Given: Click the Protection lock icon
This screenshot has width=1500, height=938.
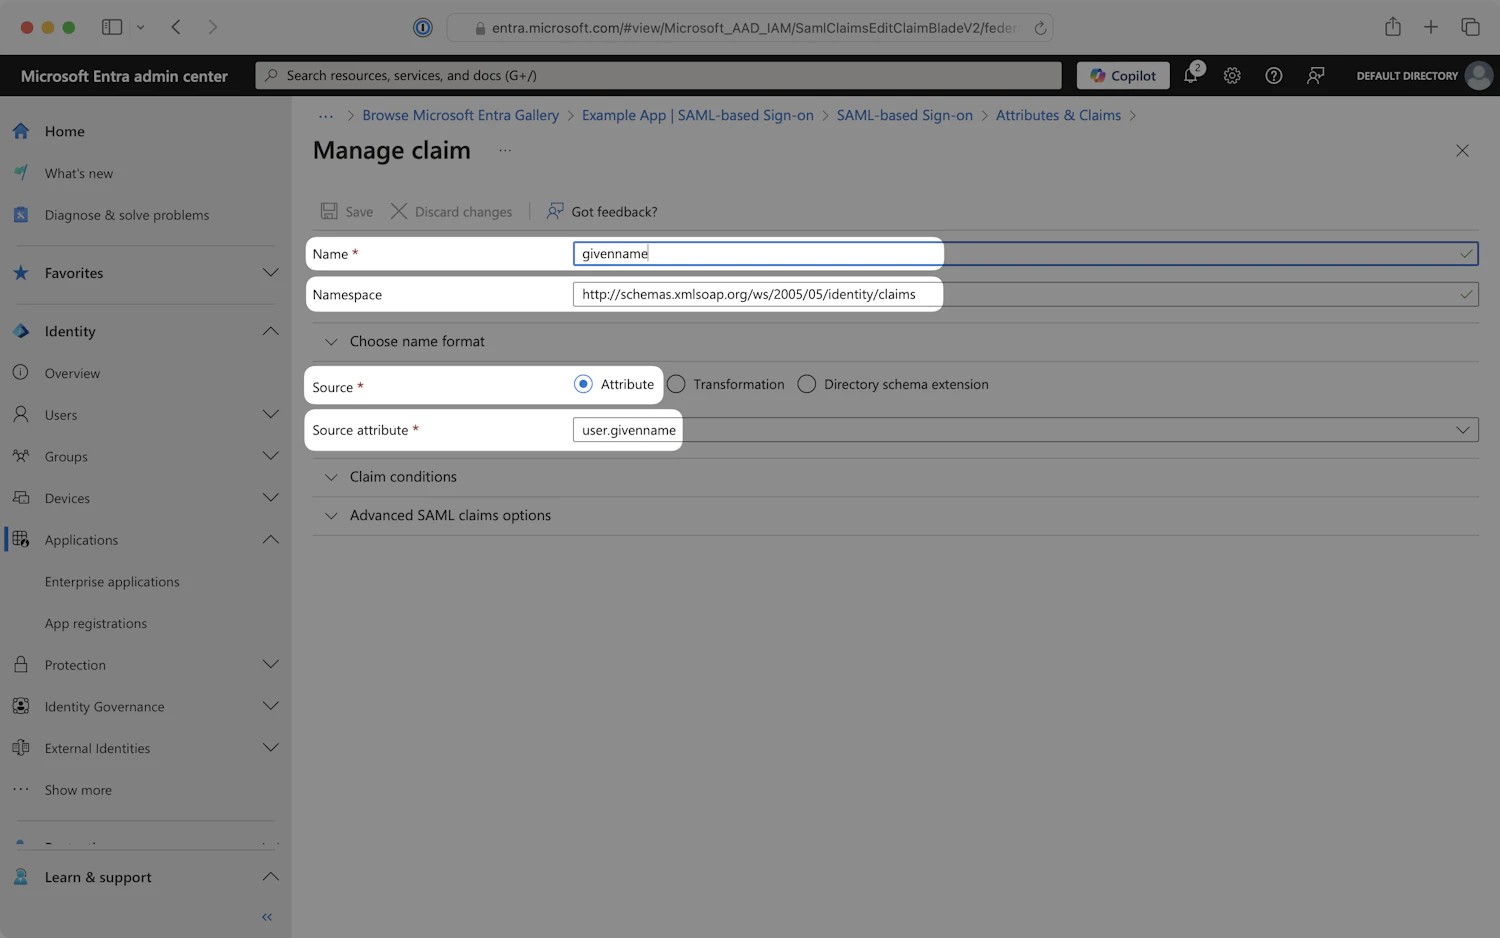Looking at the screenshot, I should tap(21, 665).
